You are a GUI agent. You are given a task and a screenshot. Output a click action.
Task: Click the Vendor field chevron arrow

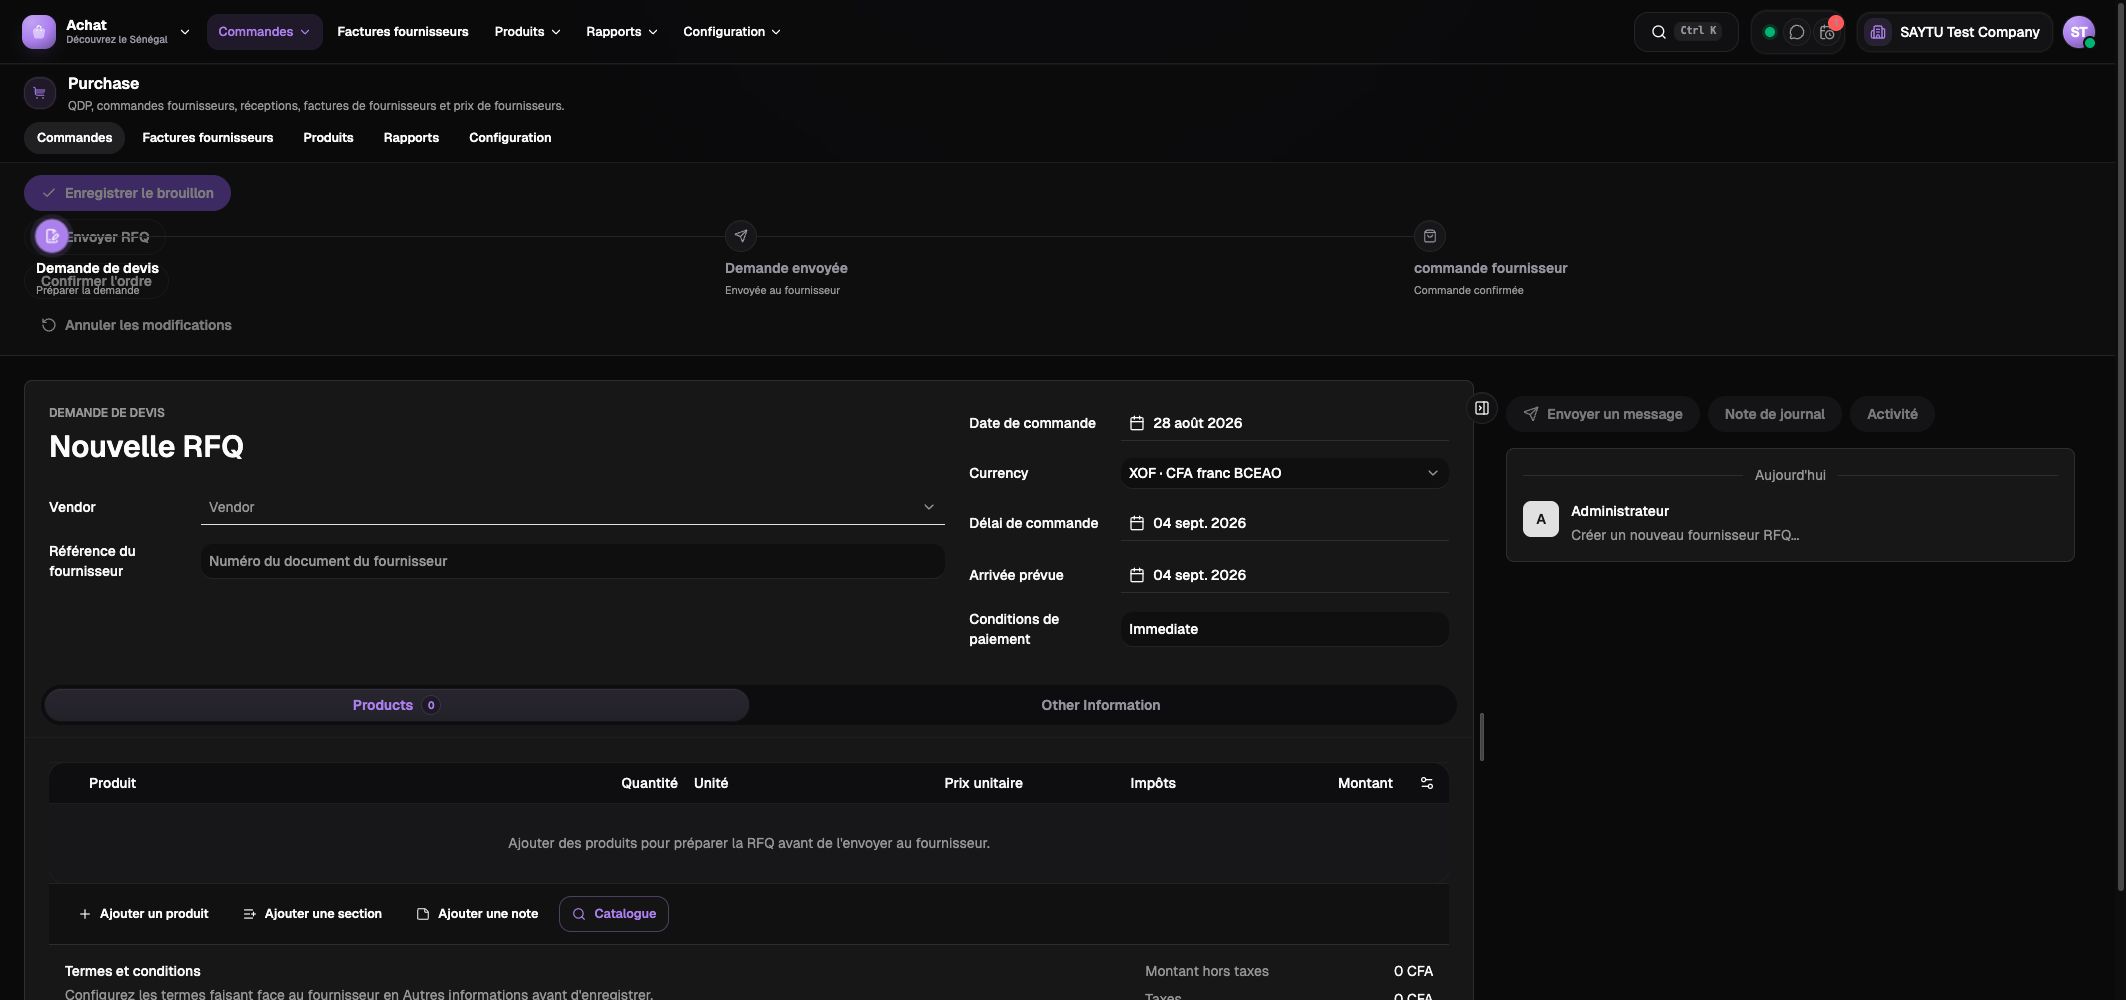point(929,507)
